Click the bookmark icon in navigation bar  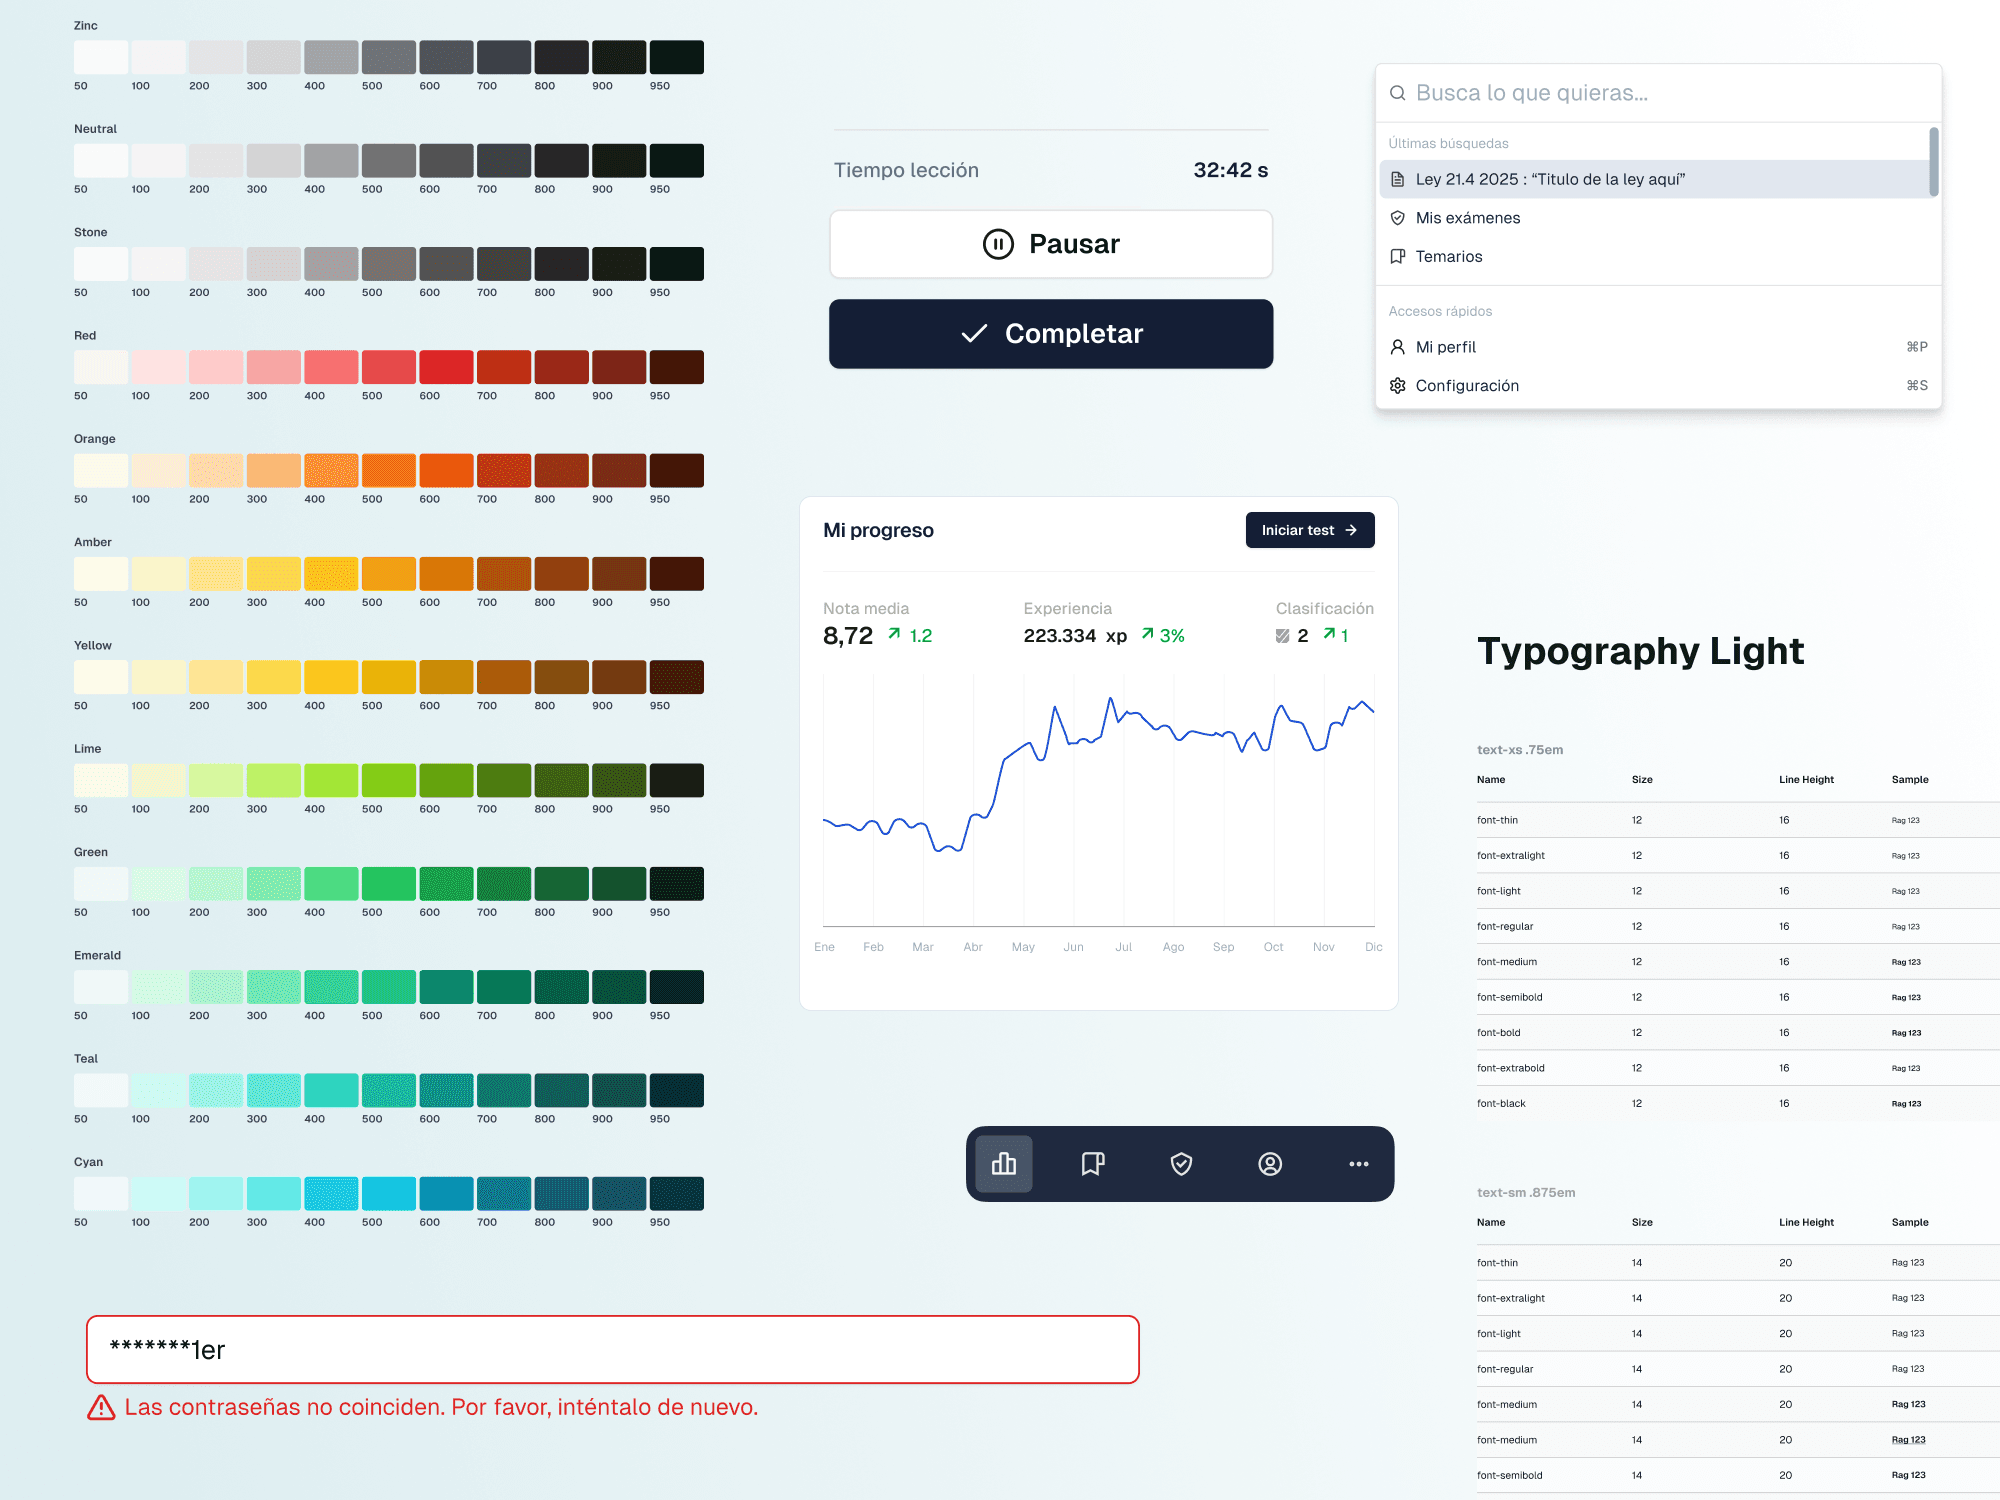point(1092,1164)
